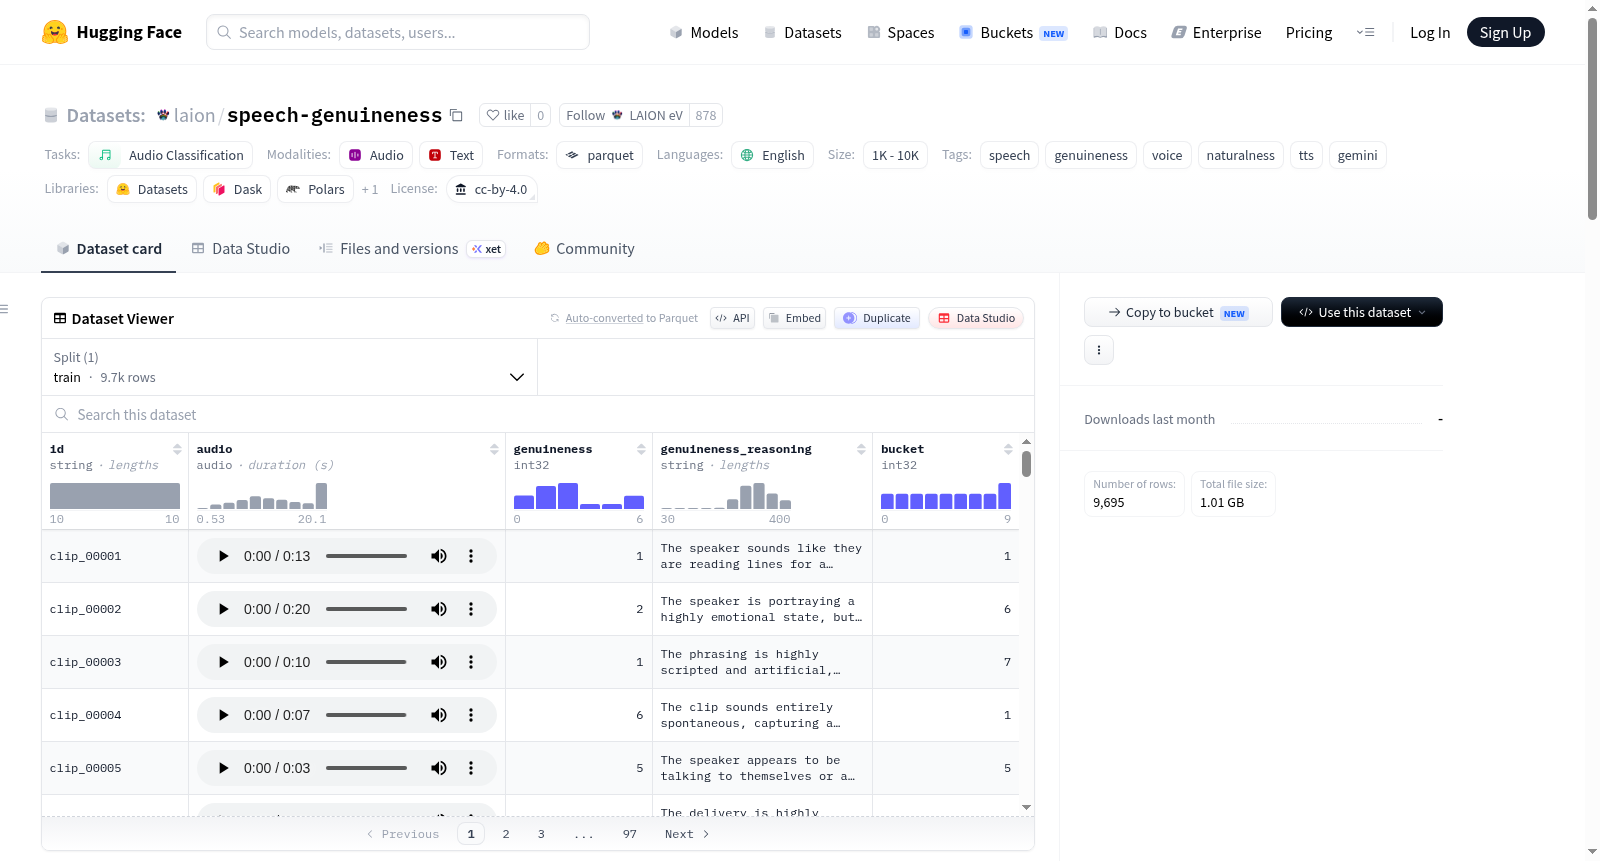Switch to the Dataset card tab

point(109,249)
